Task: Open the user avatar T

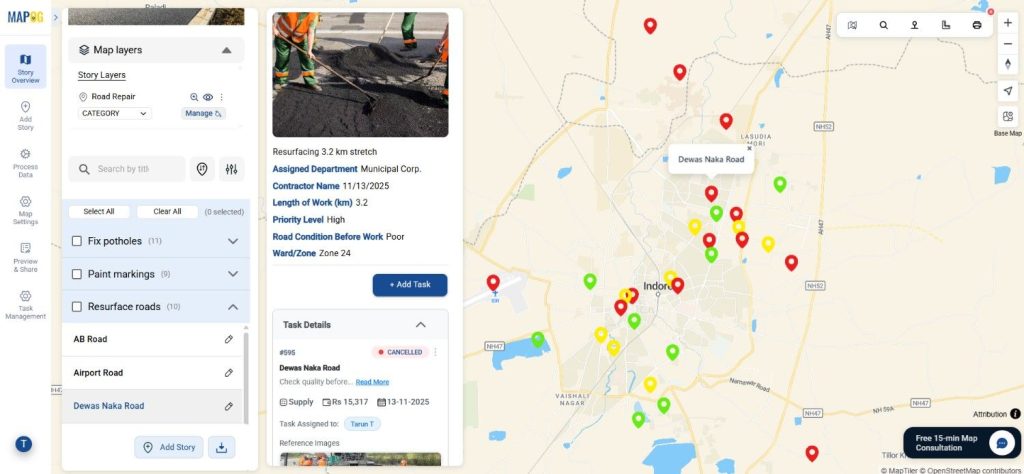Action: (24, 445)
